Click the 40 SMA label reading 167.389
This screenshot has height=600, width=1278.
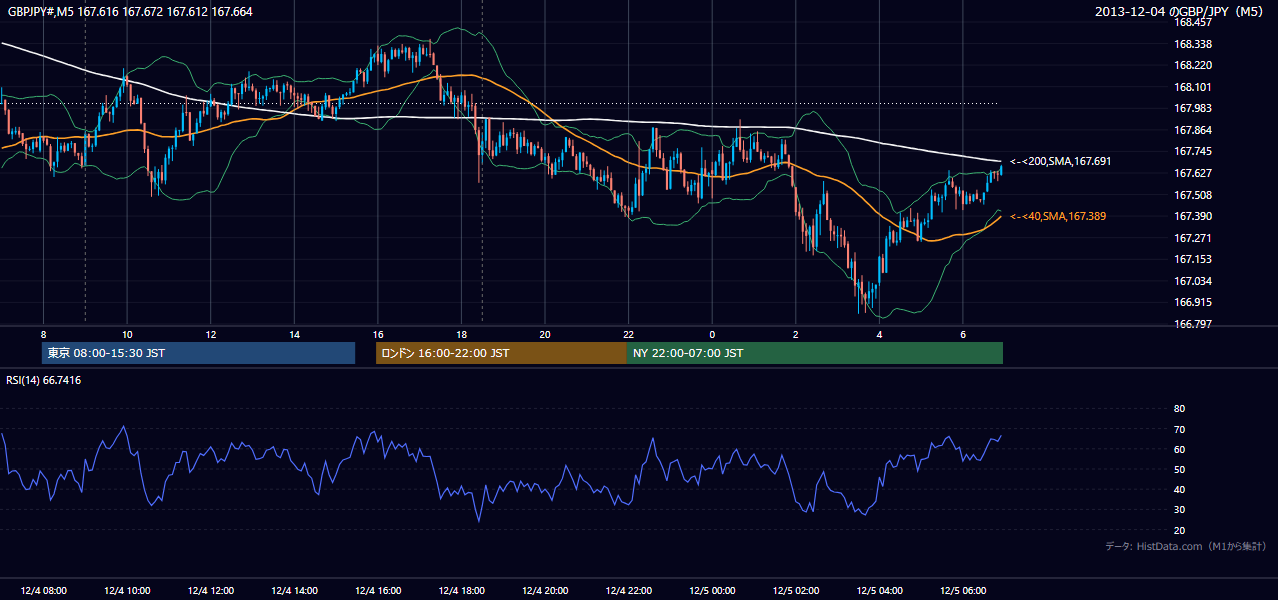1058,216
